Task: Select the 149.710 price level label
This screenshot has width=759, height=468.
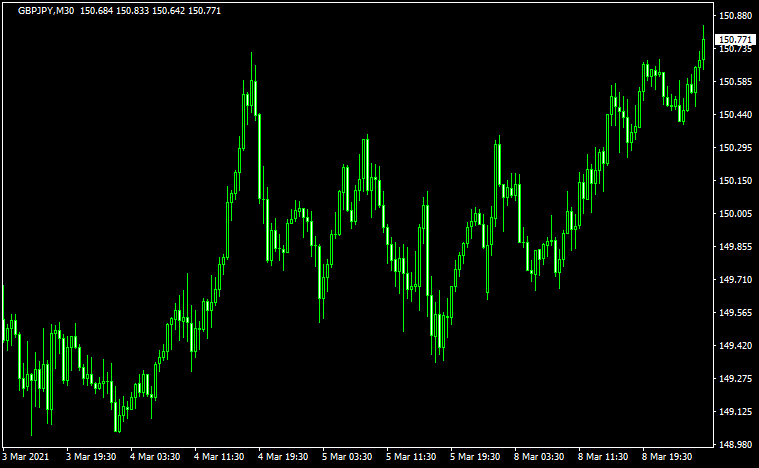Action: click(735, 280)
